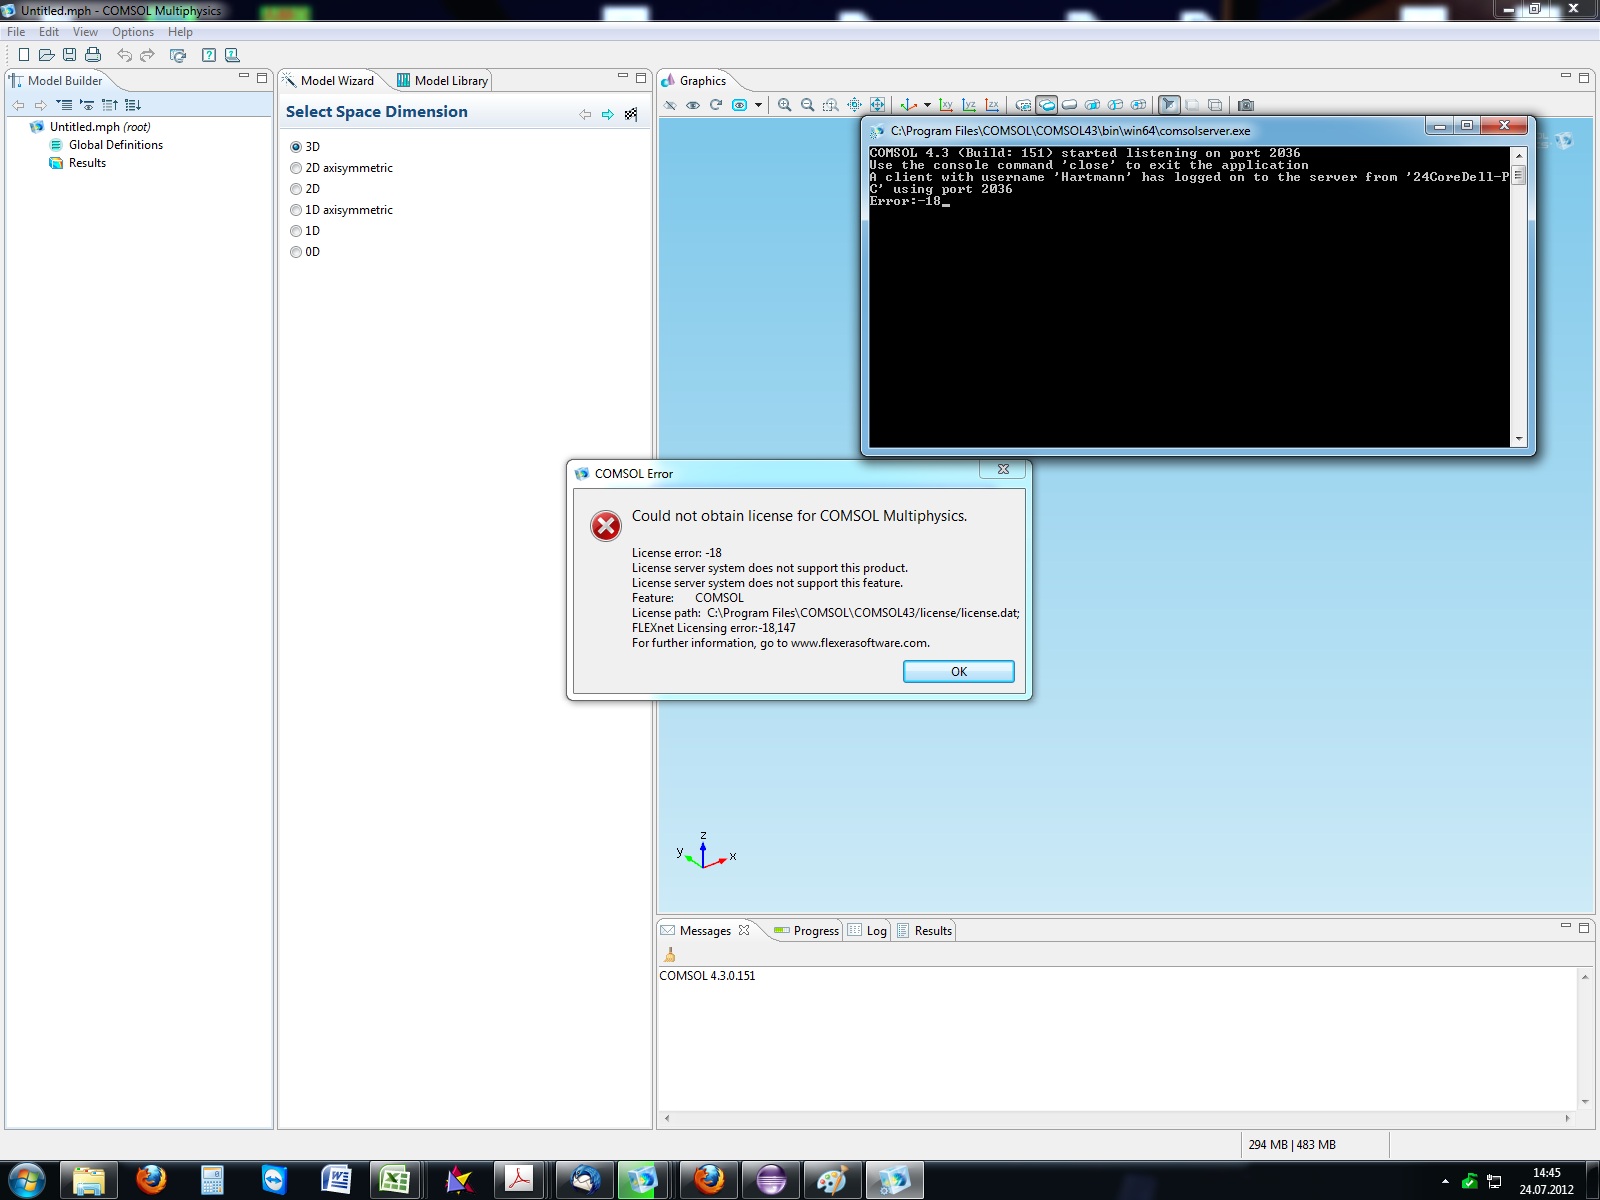
Task: Click Zoom Extents in graphics toolbar
Action: pyautogui.click(x=877, y=105)
